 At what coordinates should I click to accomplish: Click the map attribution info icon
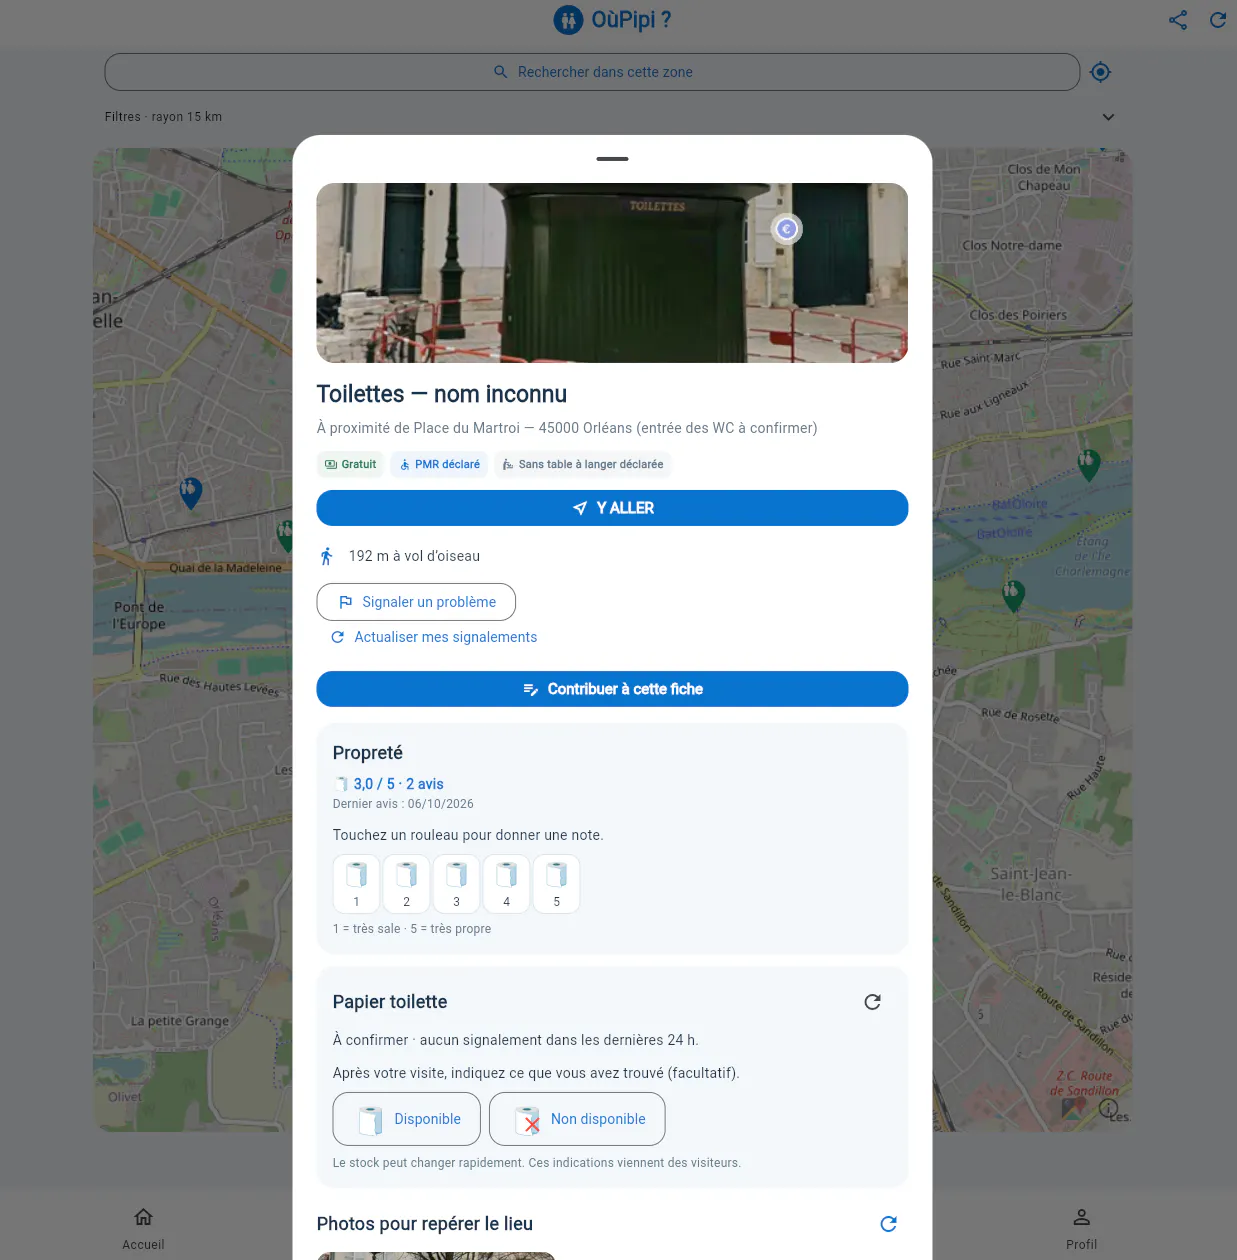point(1108,1108)
